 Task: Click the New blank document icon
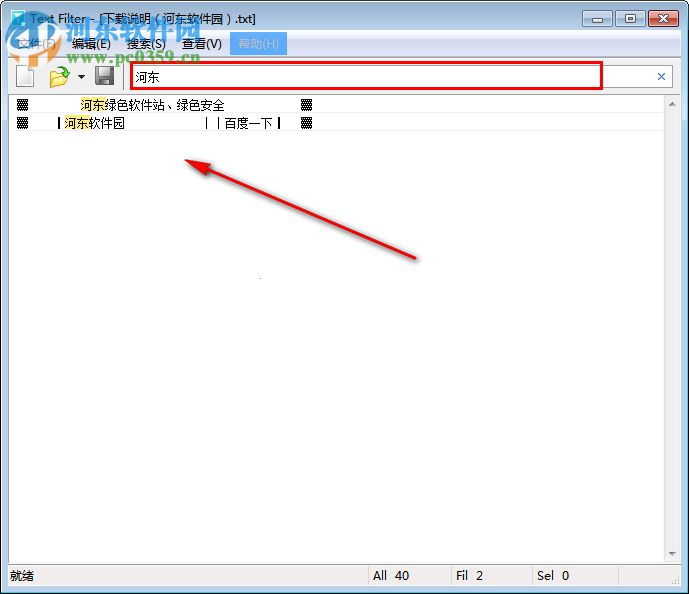click(25, 76)
